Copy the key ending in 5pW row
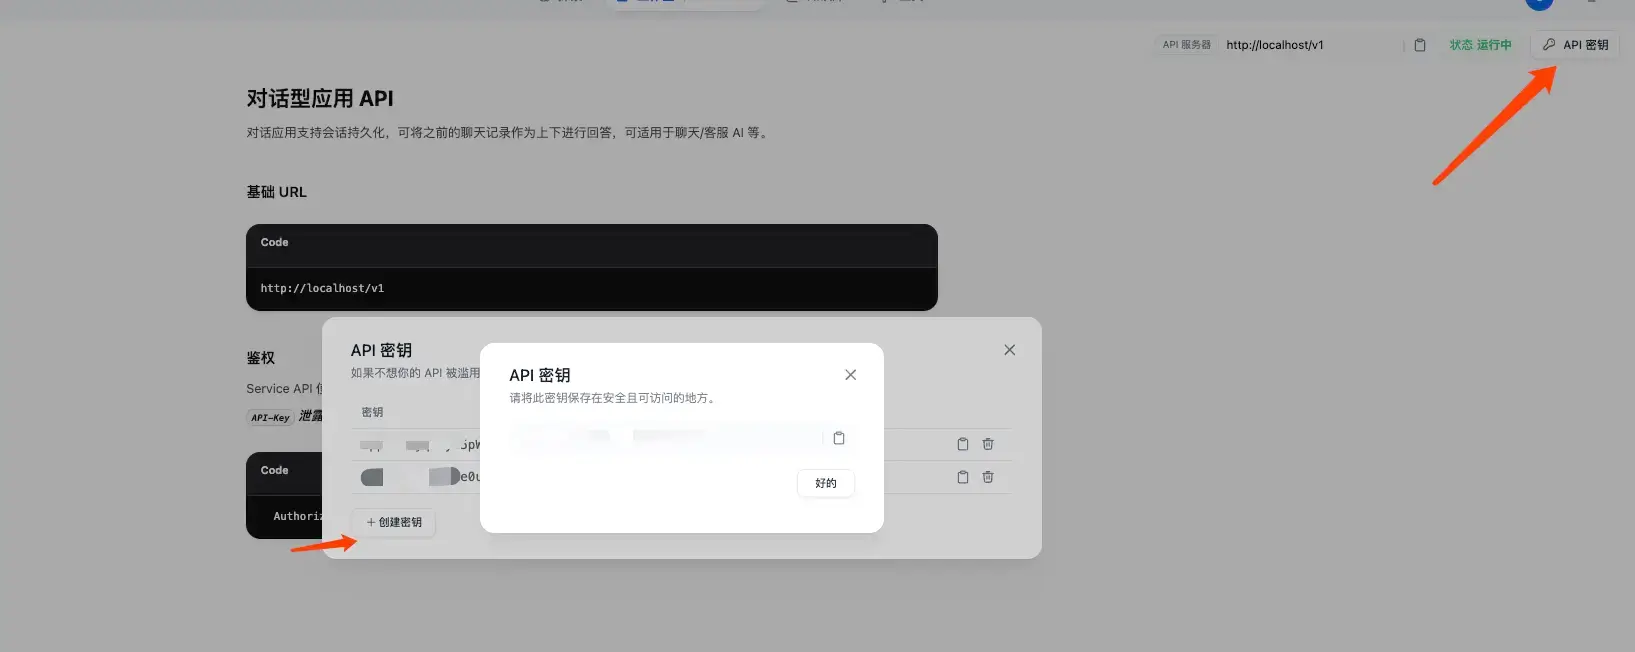The height and width of the screenshot is (652, 1635). pyautogui.click(x=962, y=444)
